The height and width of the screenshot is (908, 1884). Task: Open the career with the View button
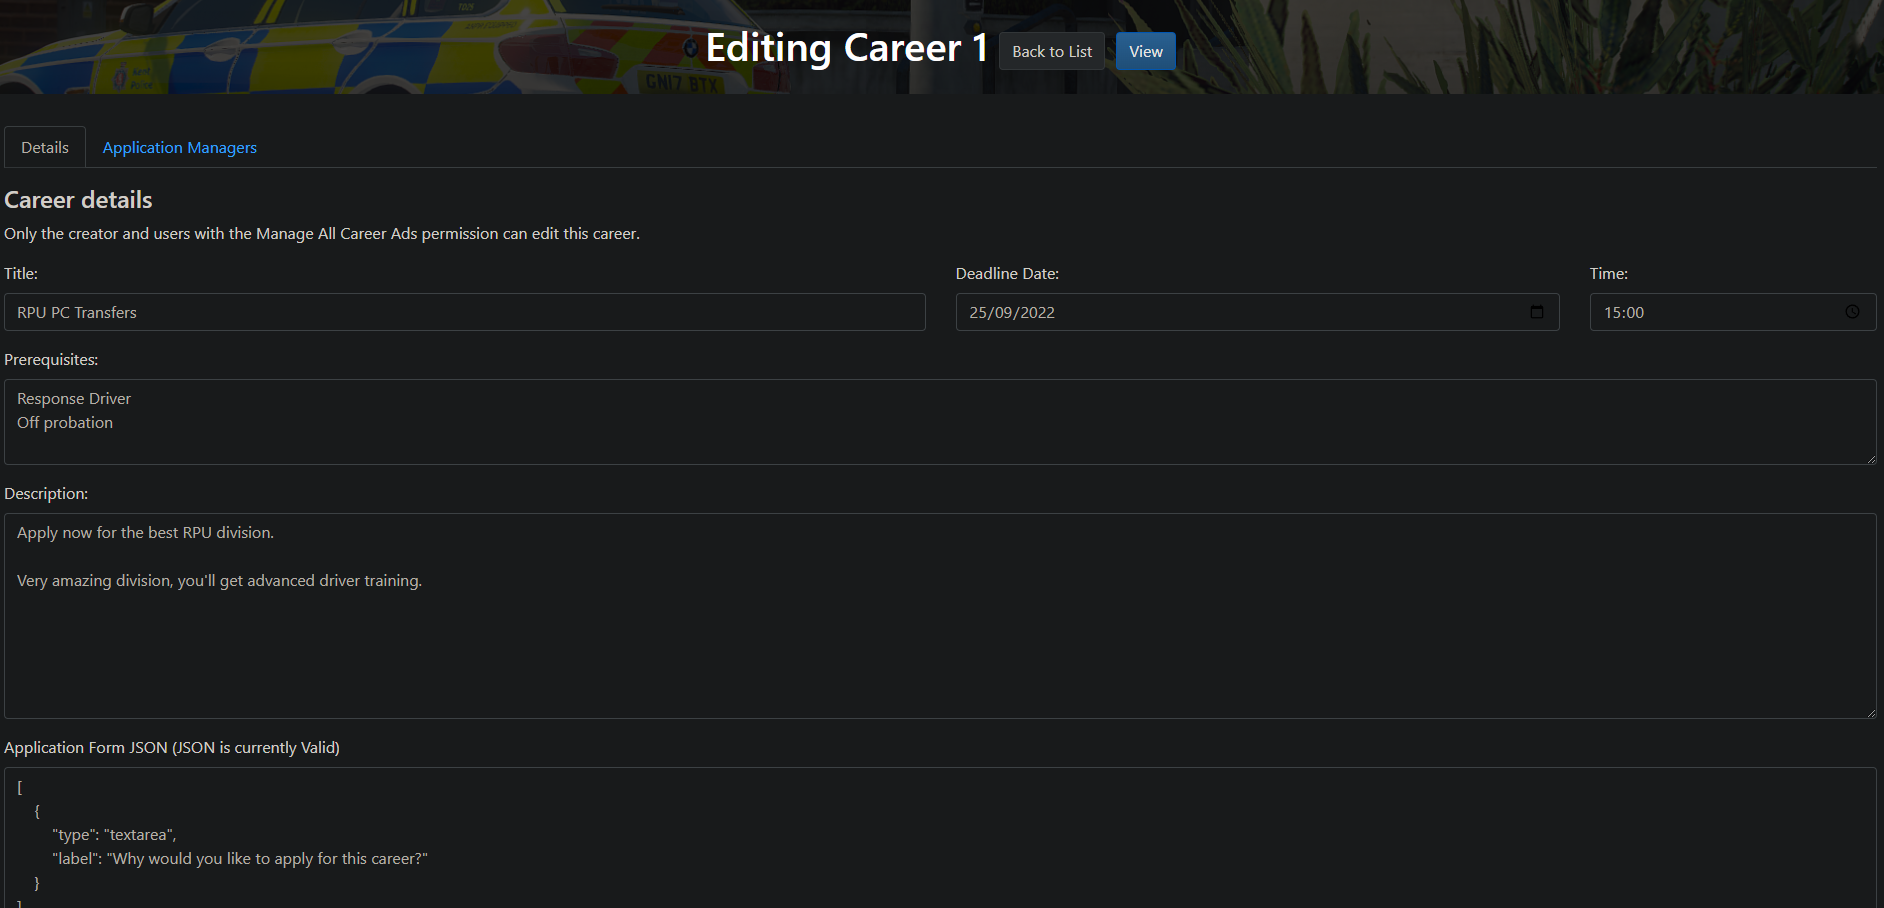pos(1145,51)
